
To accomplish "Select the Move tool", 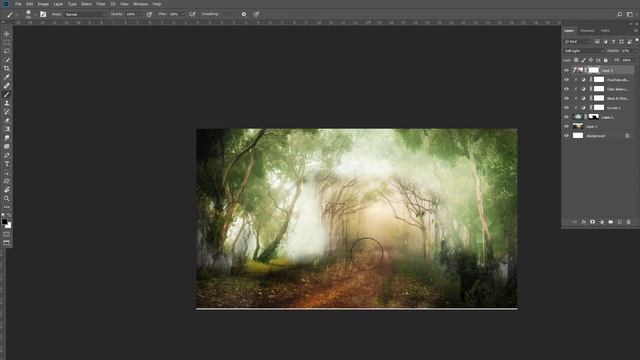I will [x=7, y=34].
